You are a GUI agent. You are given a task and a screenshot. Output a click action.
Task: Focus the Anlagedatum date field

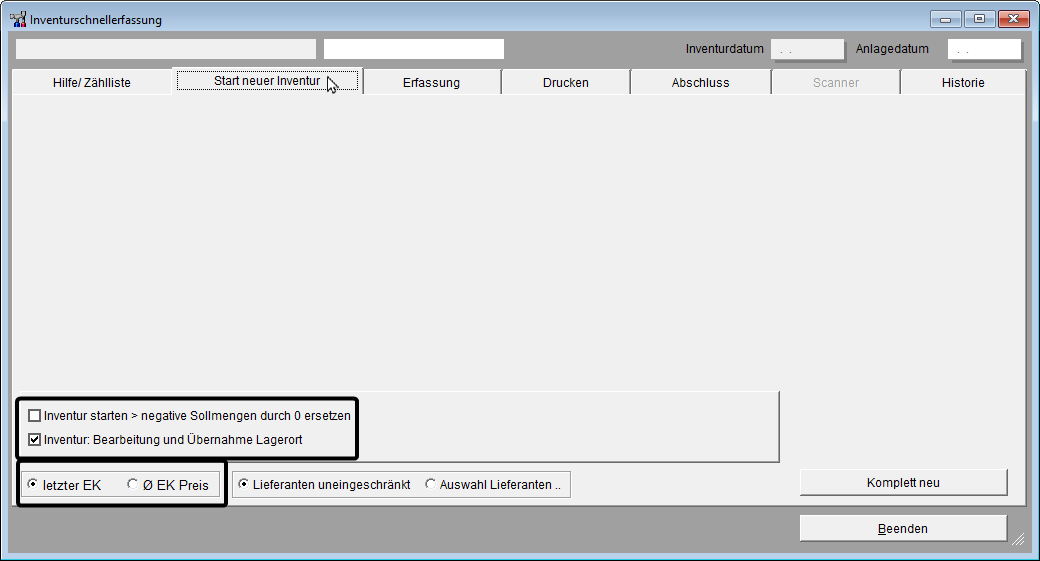click(984, 49)
